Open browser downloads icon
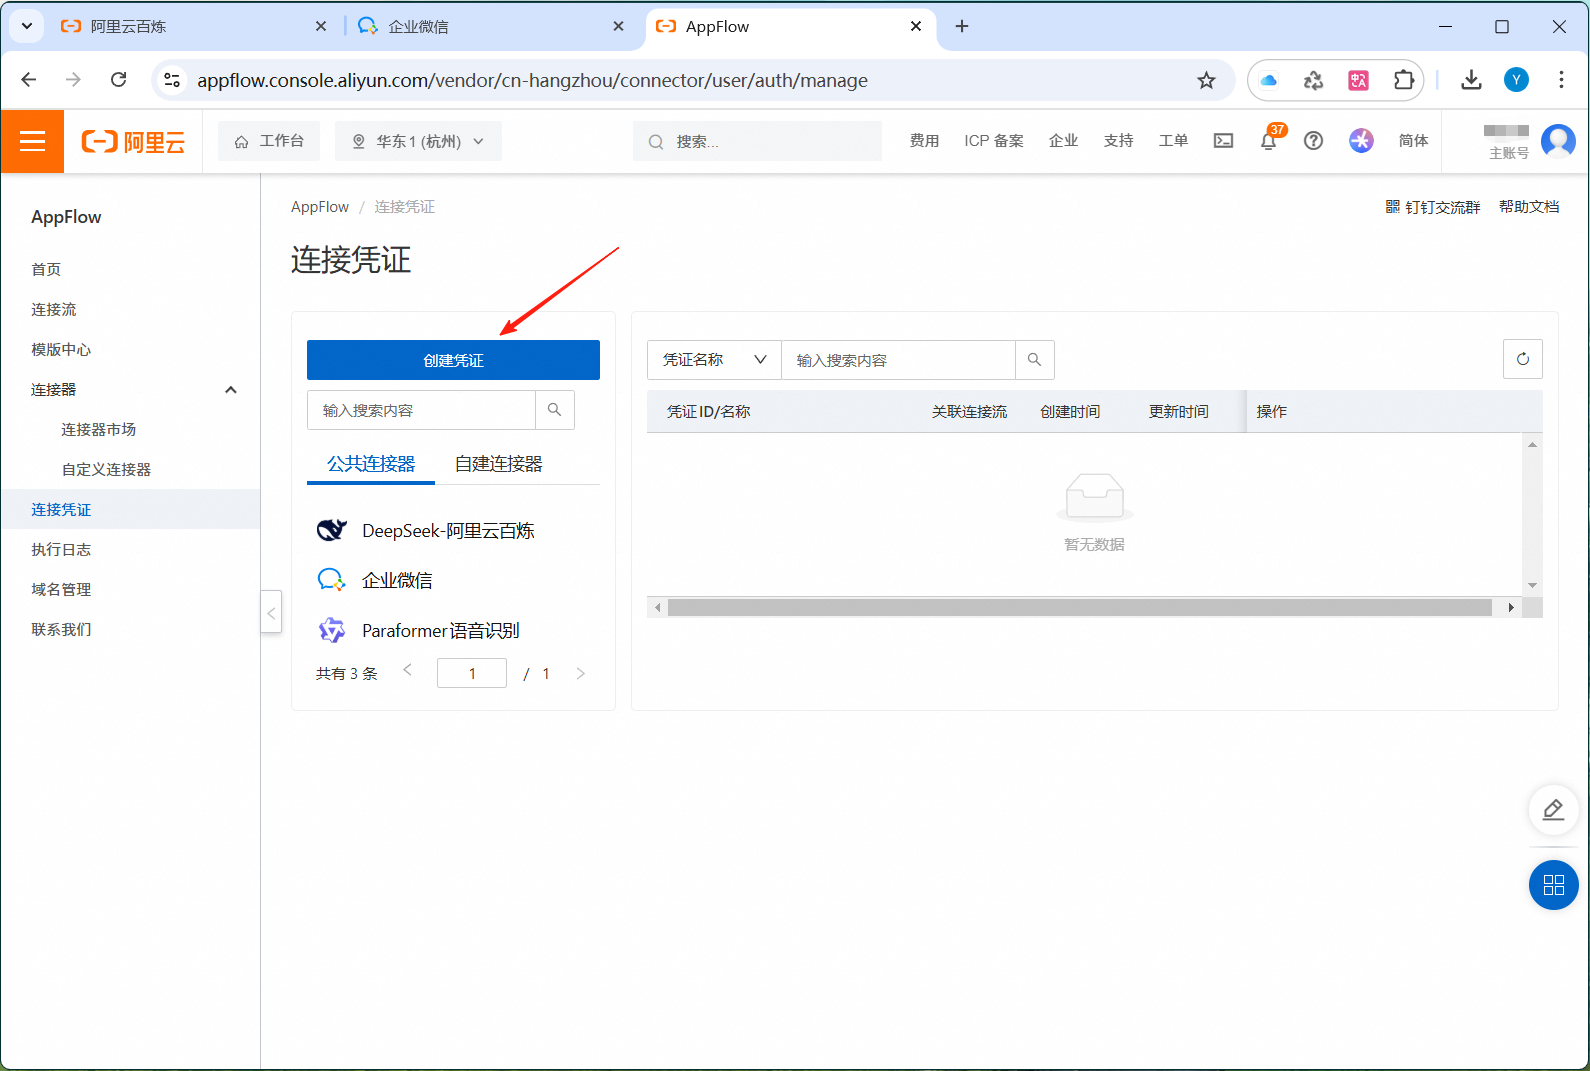 click(x=1471, y=80)
